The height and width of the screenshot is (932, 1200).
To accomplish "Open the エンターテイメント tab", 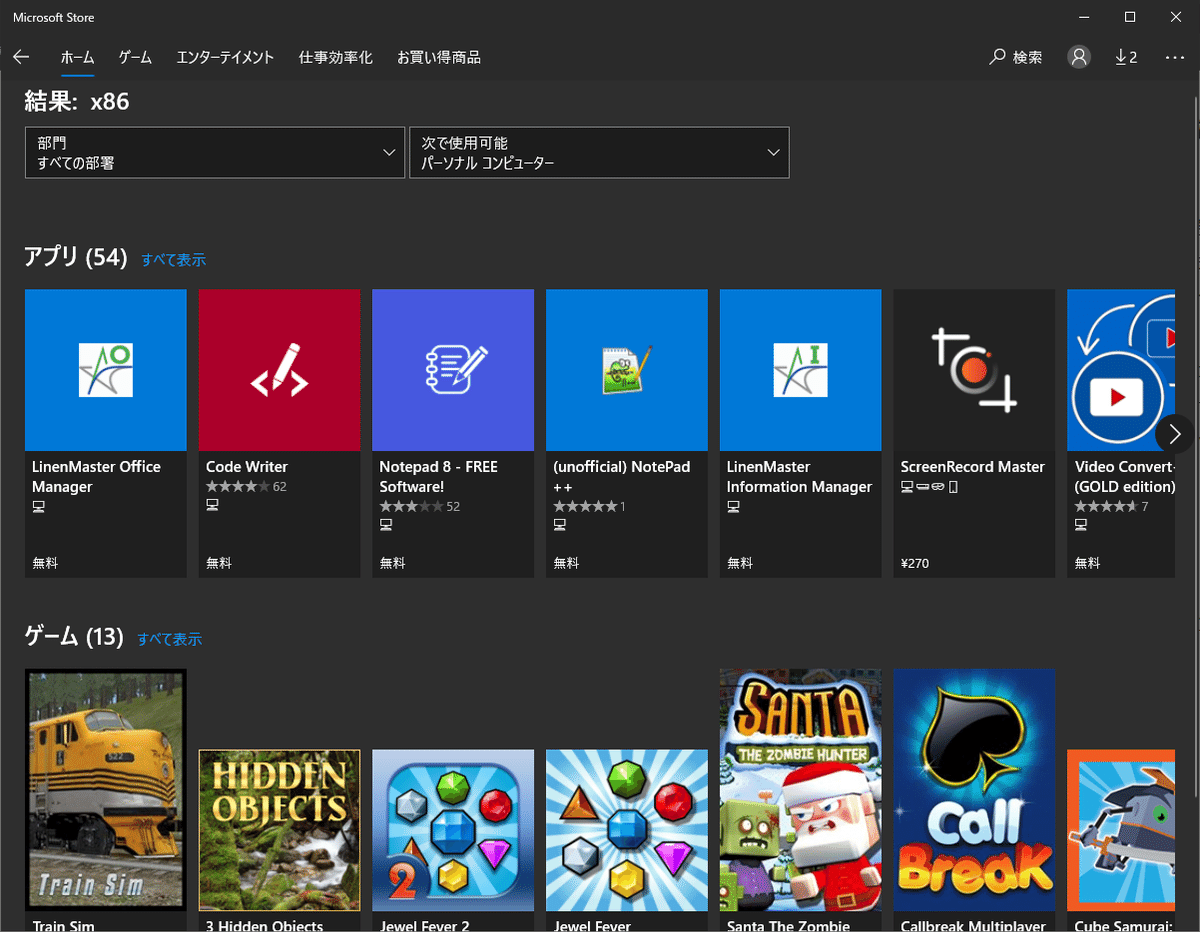I will tap(225, 57).
